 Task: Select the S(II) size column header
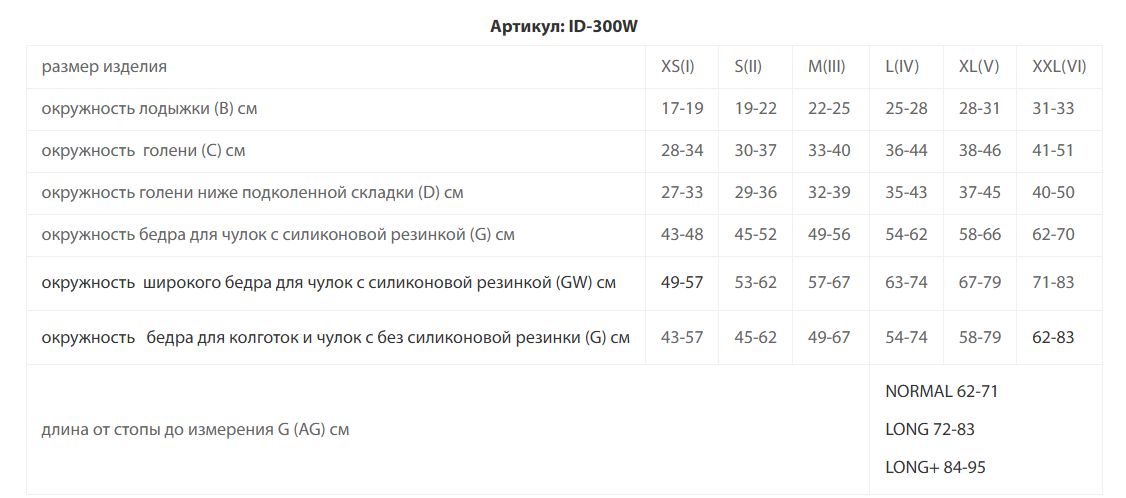click(748, 67)
